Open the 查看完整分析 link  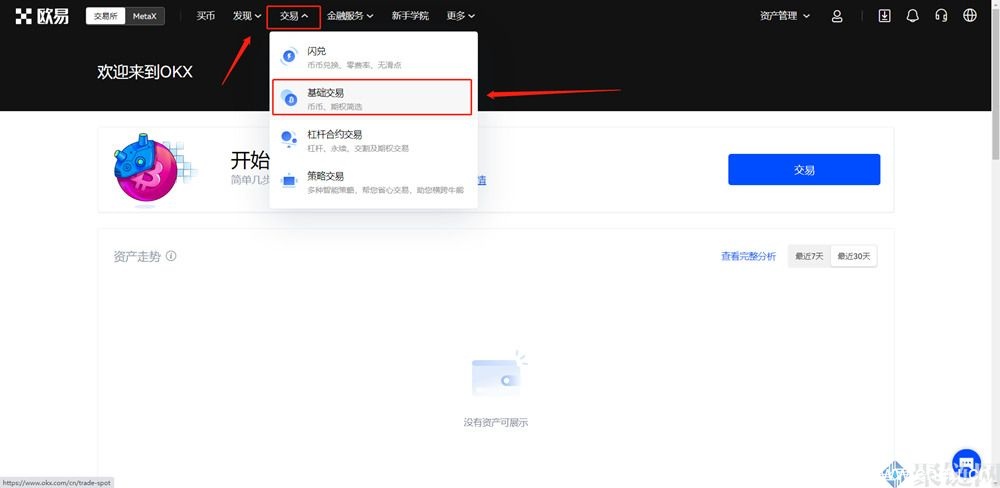748,256
